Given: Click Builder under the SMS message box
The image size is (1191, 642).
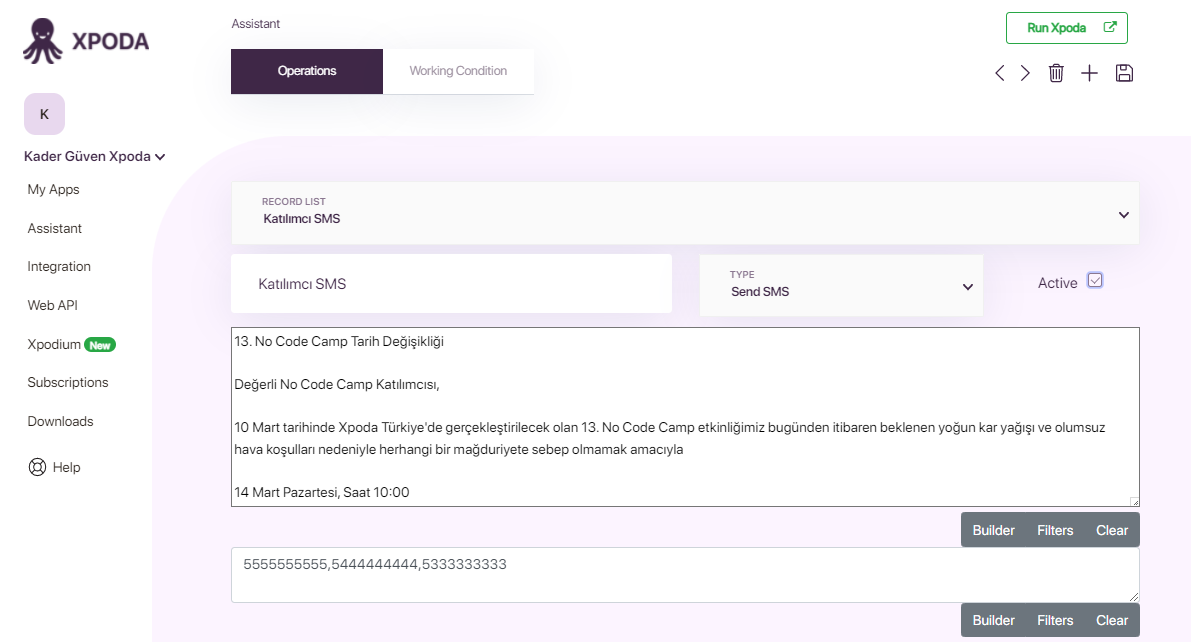Looking at the screenshot, I should tap(994, 530).
